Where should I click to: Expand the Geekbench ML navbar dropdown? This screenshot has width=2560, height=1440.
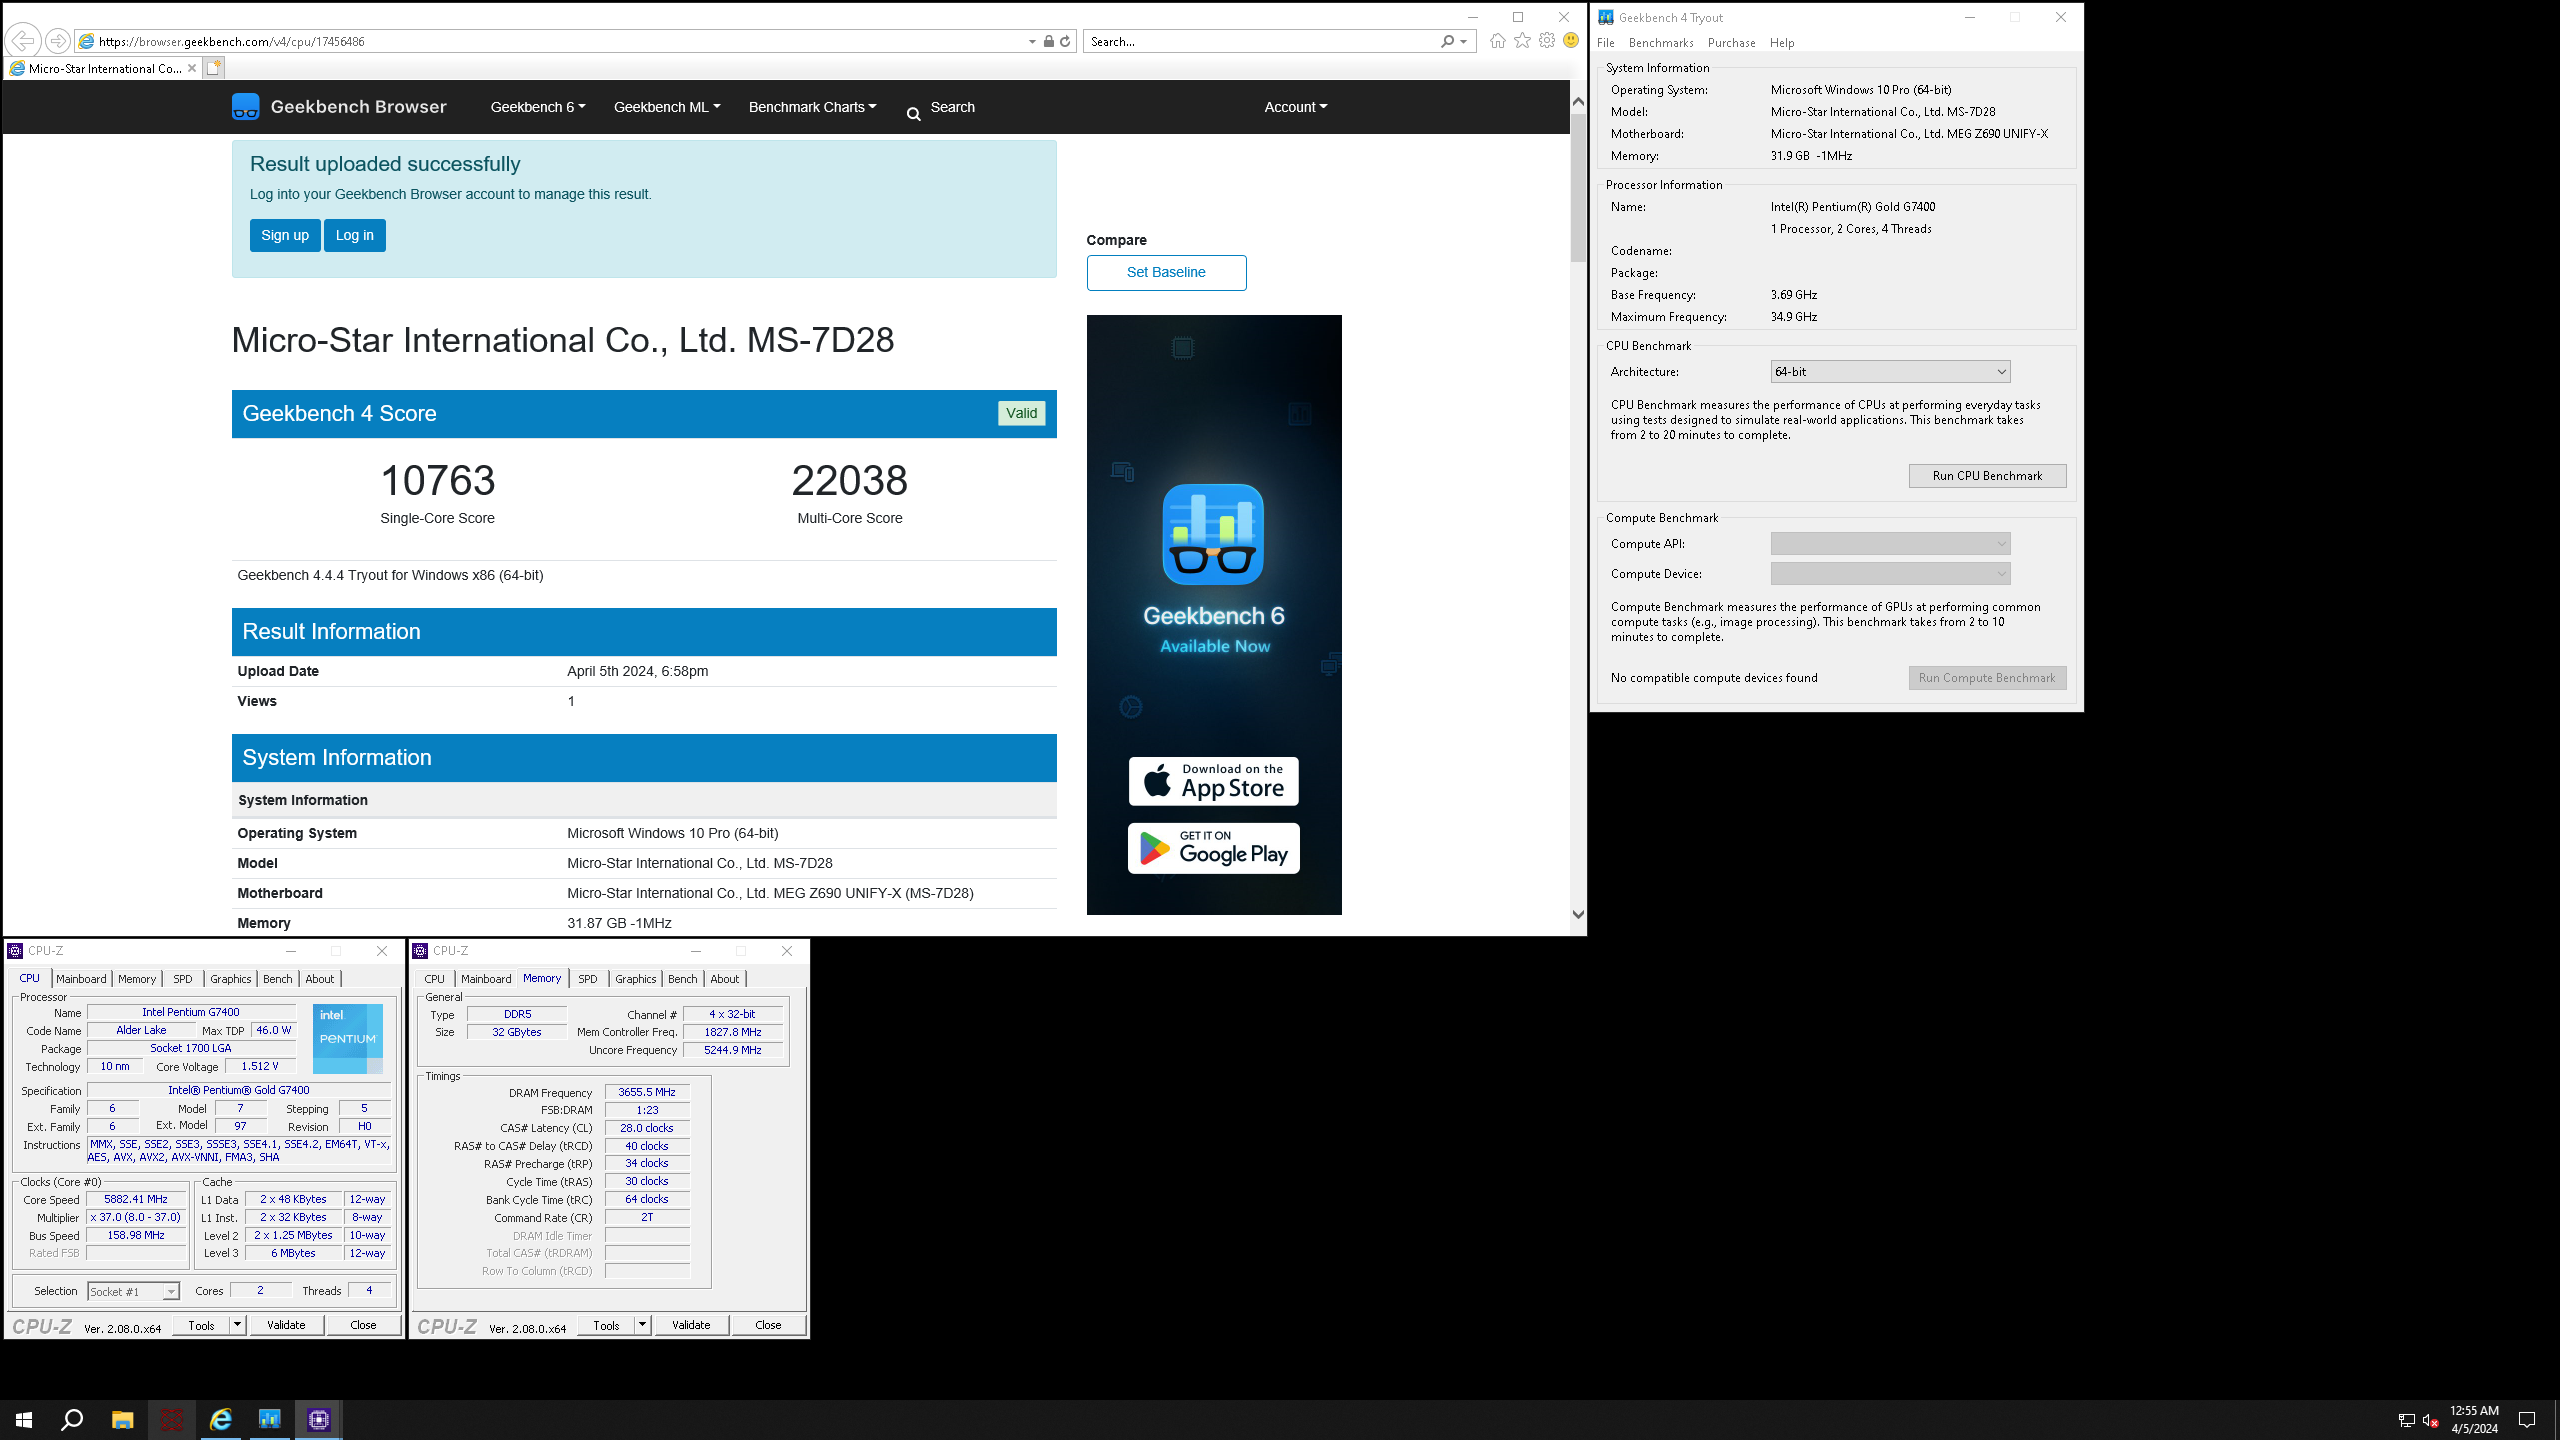pyautogui.click(x=667, y=107)
